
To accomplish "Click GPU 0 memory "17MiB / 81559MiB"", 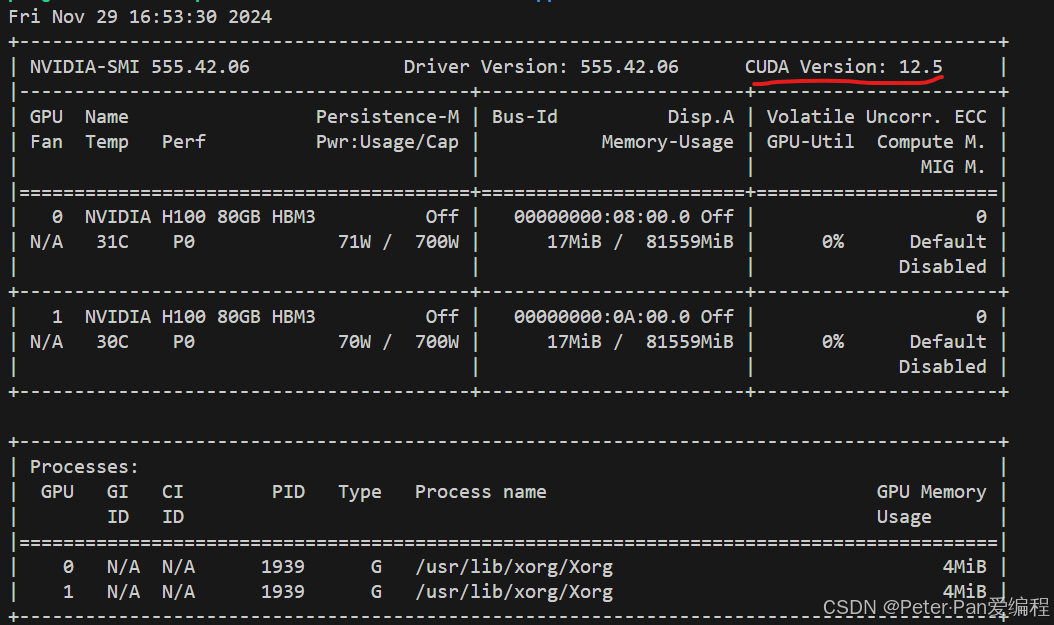I will [640, 242].
